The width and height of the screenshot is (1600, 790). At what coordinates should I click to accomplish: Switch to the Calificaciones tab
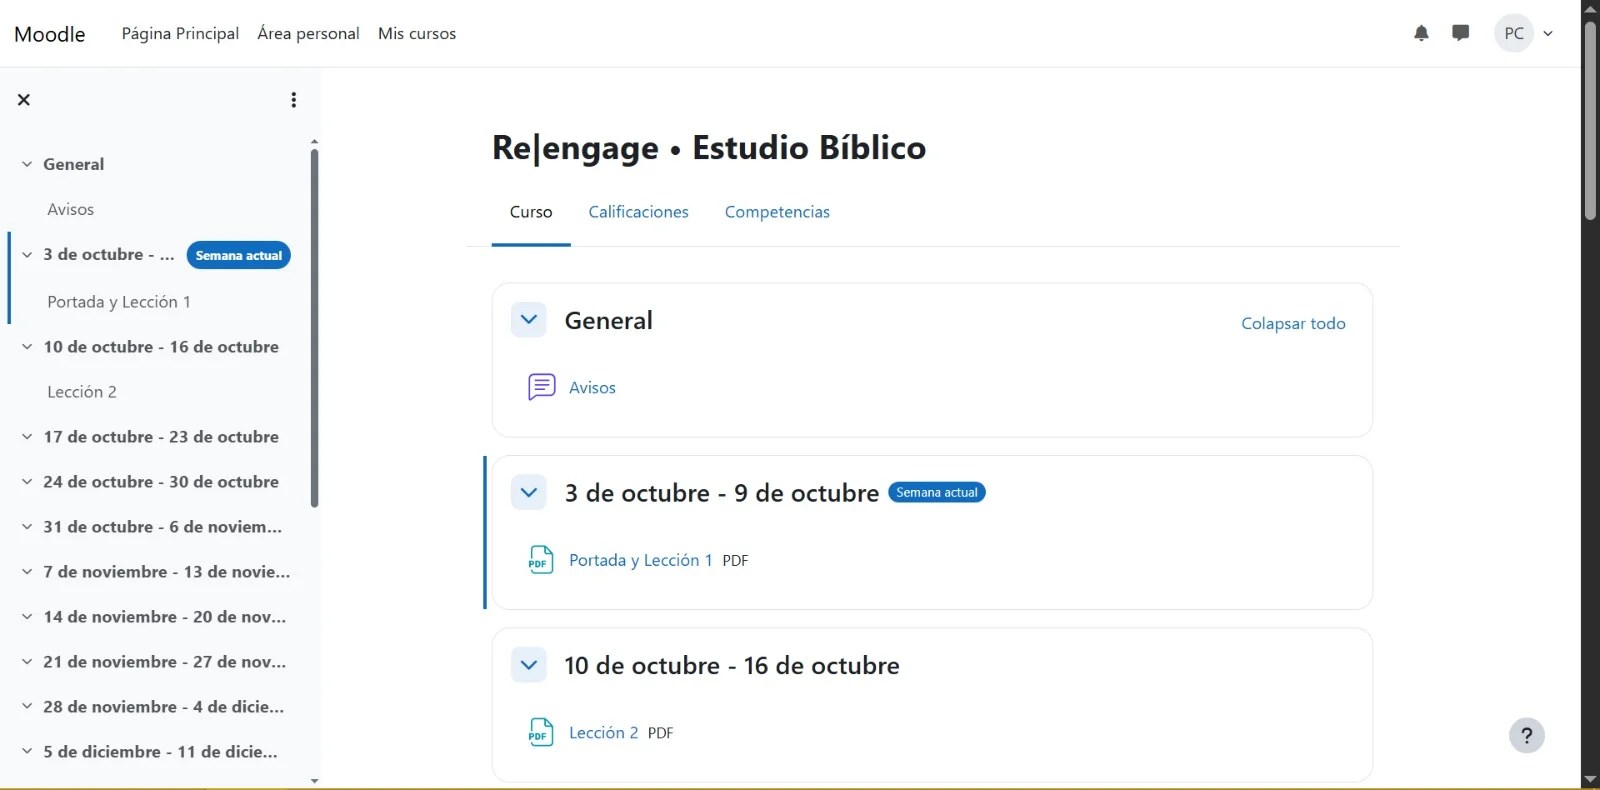click(638, 212)
